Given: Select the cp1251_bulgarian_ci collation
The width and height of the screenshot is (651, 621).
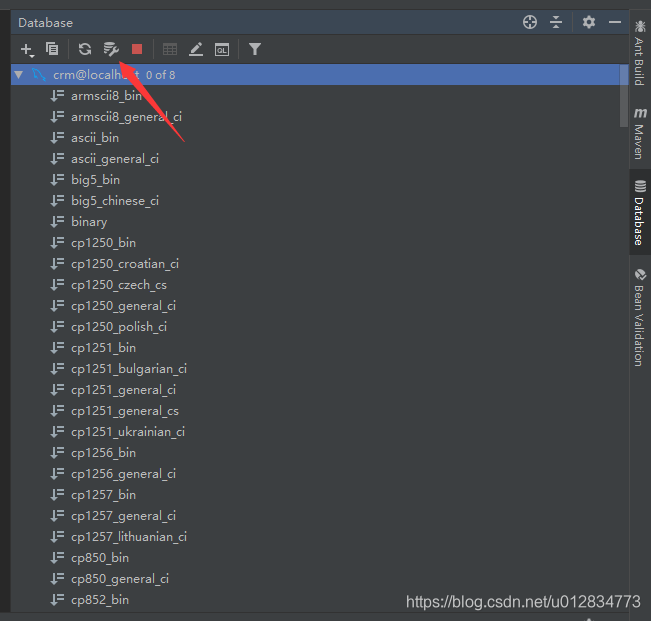Looking at the screenshot, I should coord(129,369).
